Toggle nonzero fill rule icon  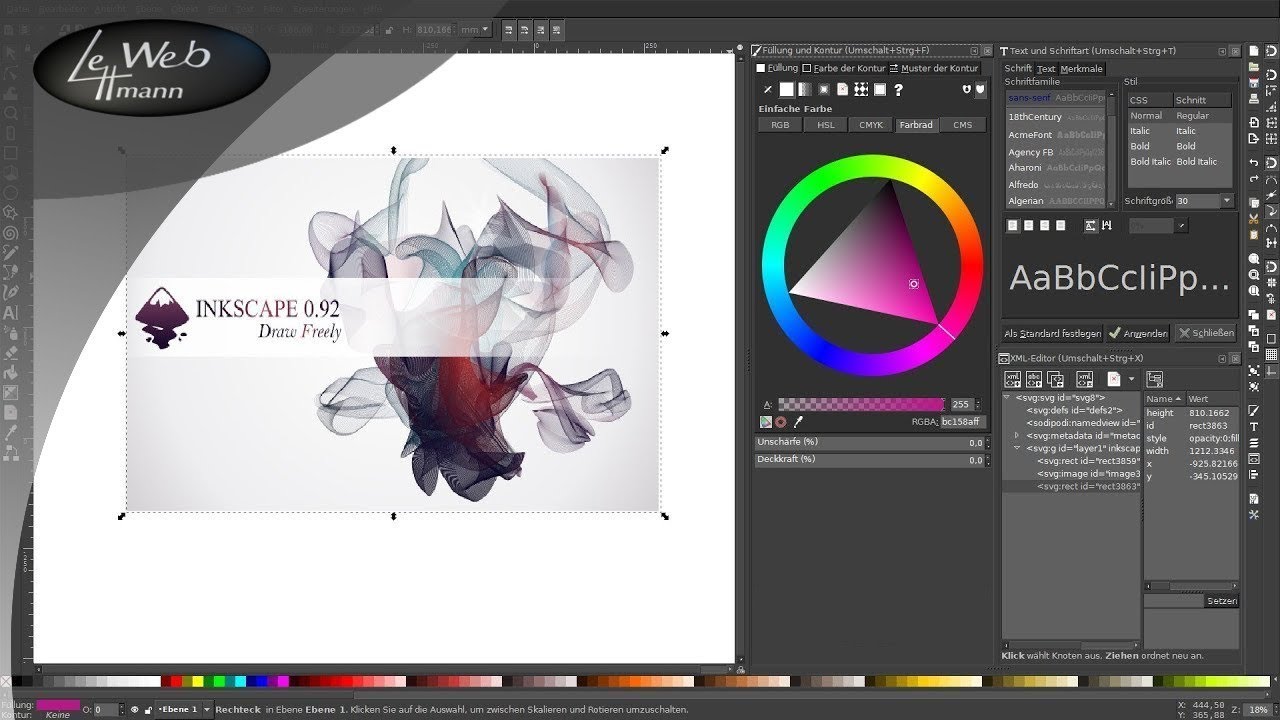[x=981, y=89]
